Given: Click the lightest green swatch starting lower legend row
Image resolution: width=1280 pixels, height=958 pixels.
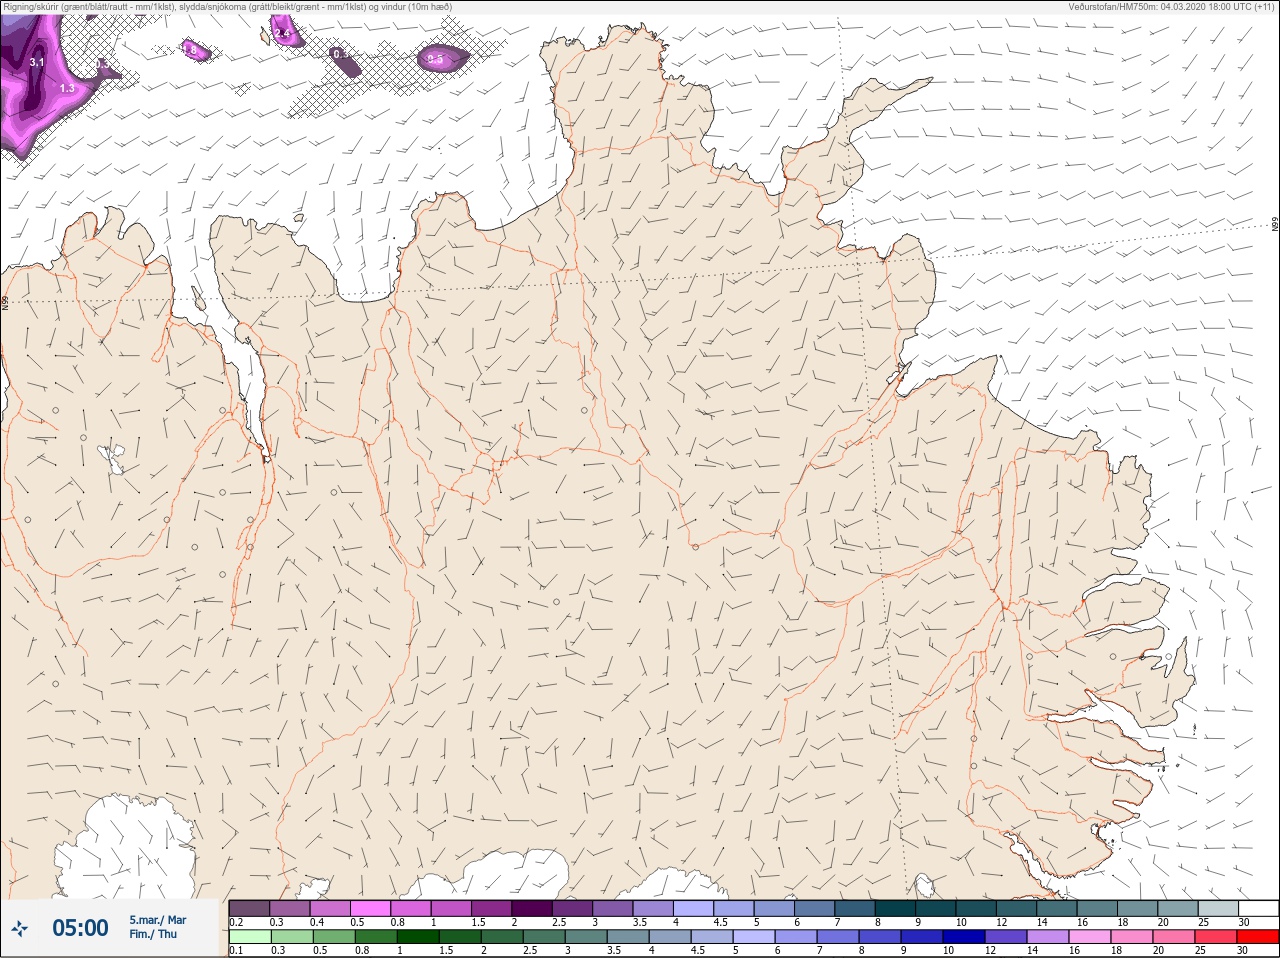Looking at the screenshot, I should (250, 937).
